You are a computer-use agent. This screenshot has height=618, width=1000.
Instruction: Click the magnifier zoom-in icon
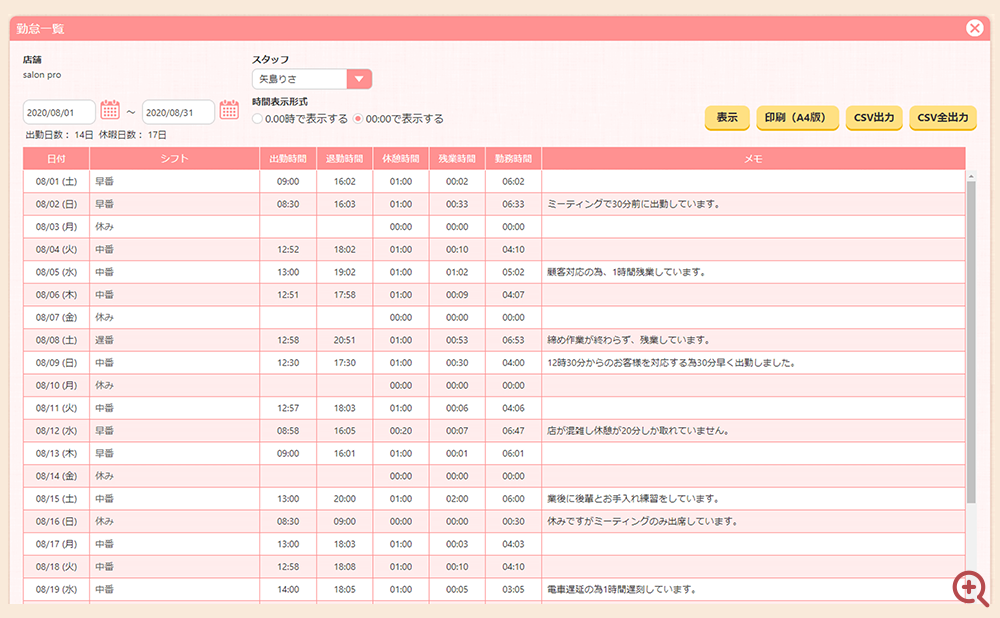971,587
